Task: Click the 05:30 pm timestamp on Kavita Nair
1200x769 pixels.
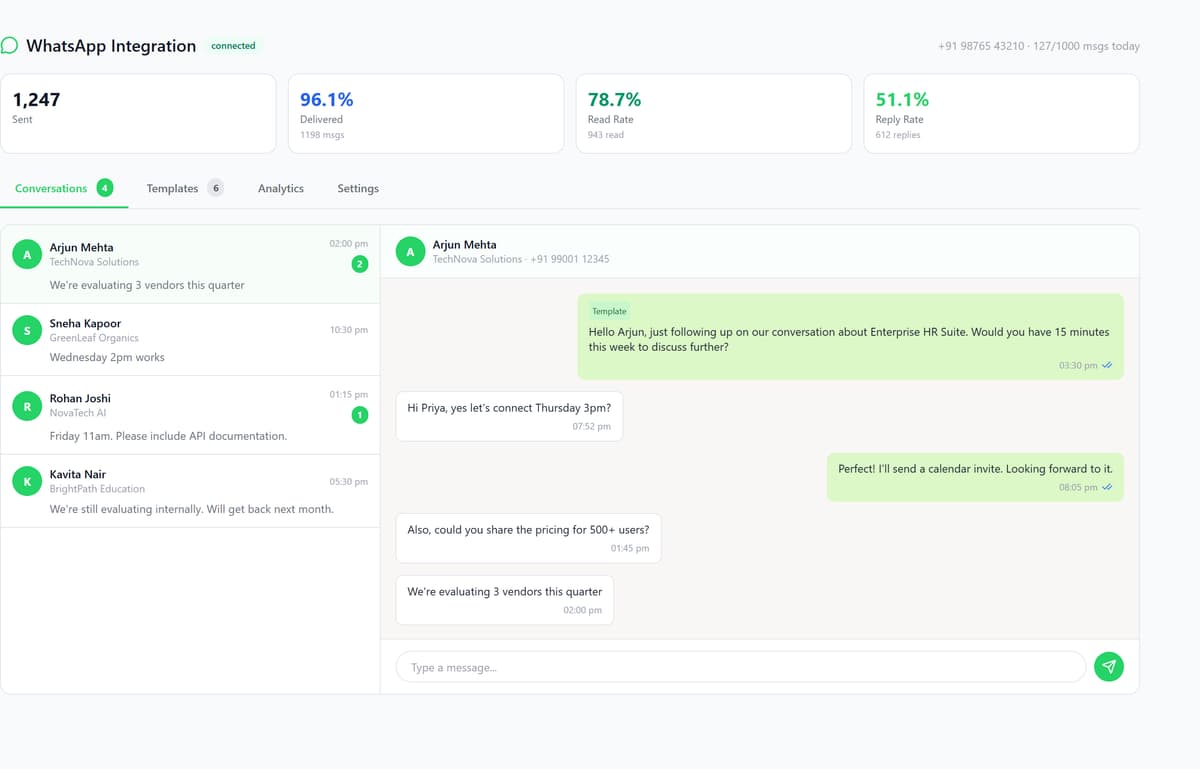Action: click(x=349, y=482)
